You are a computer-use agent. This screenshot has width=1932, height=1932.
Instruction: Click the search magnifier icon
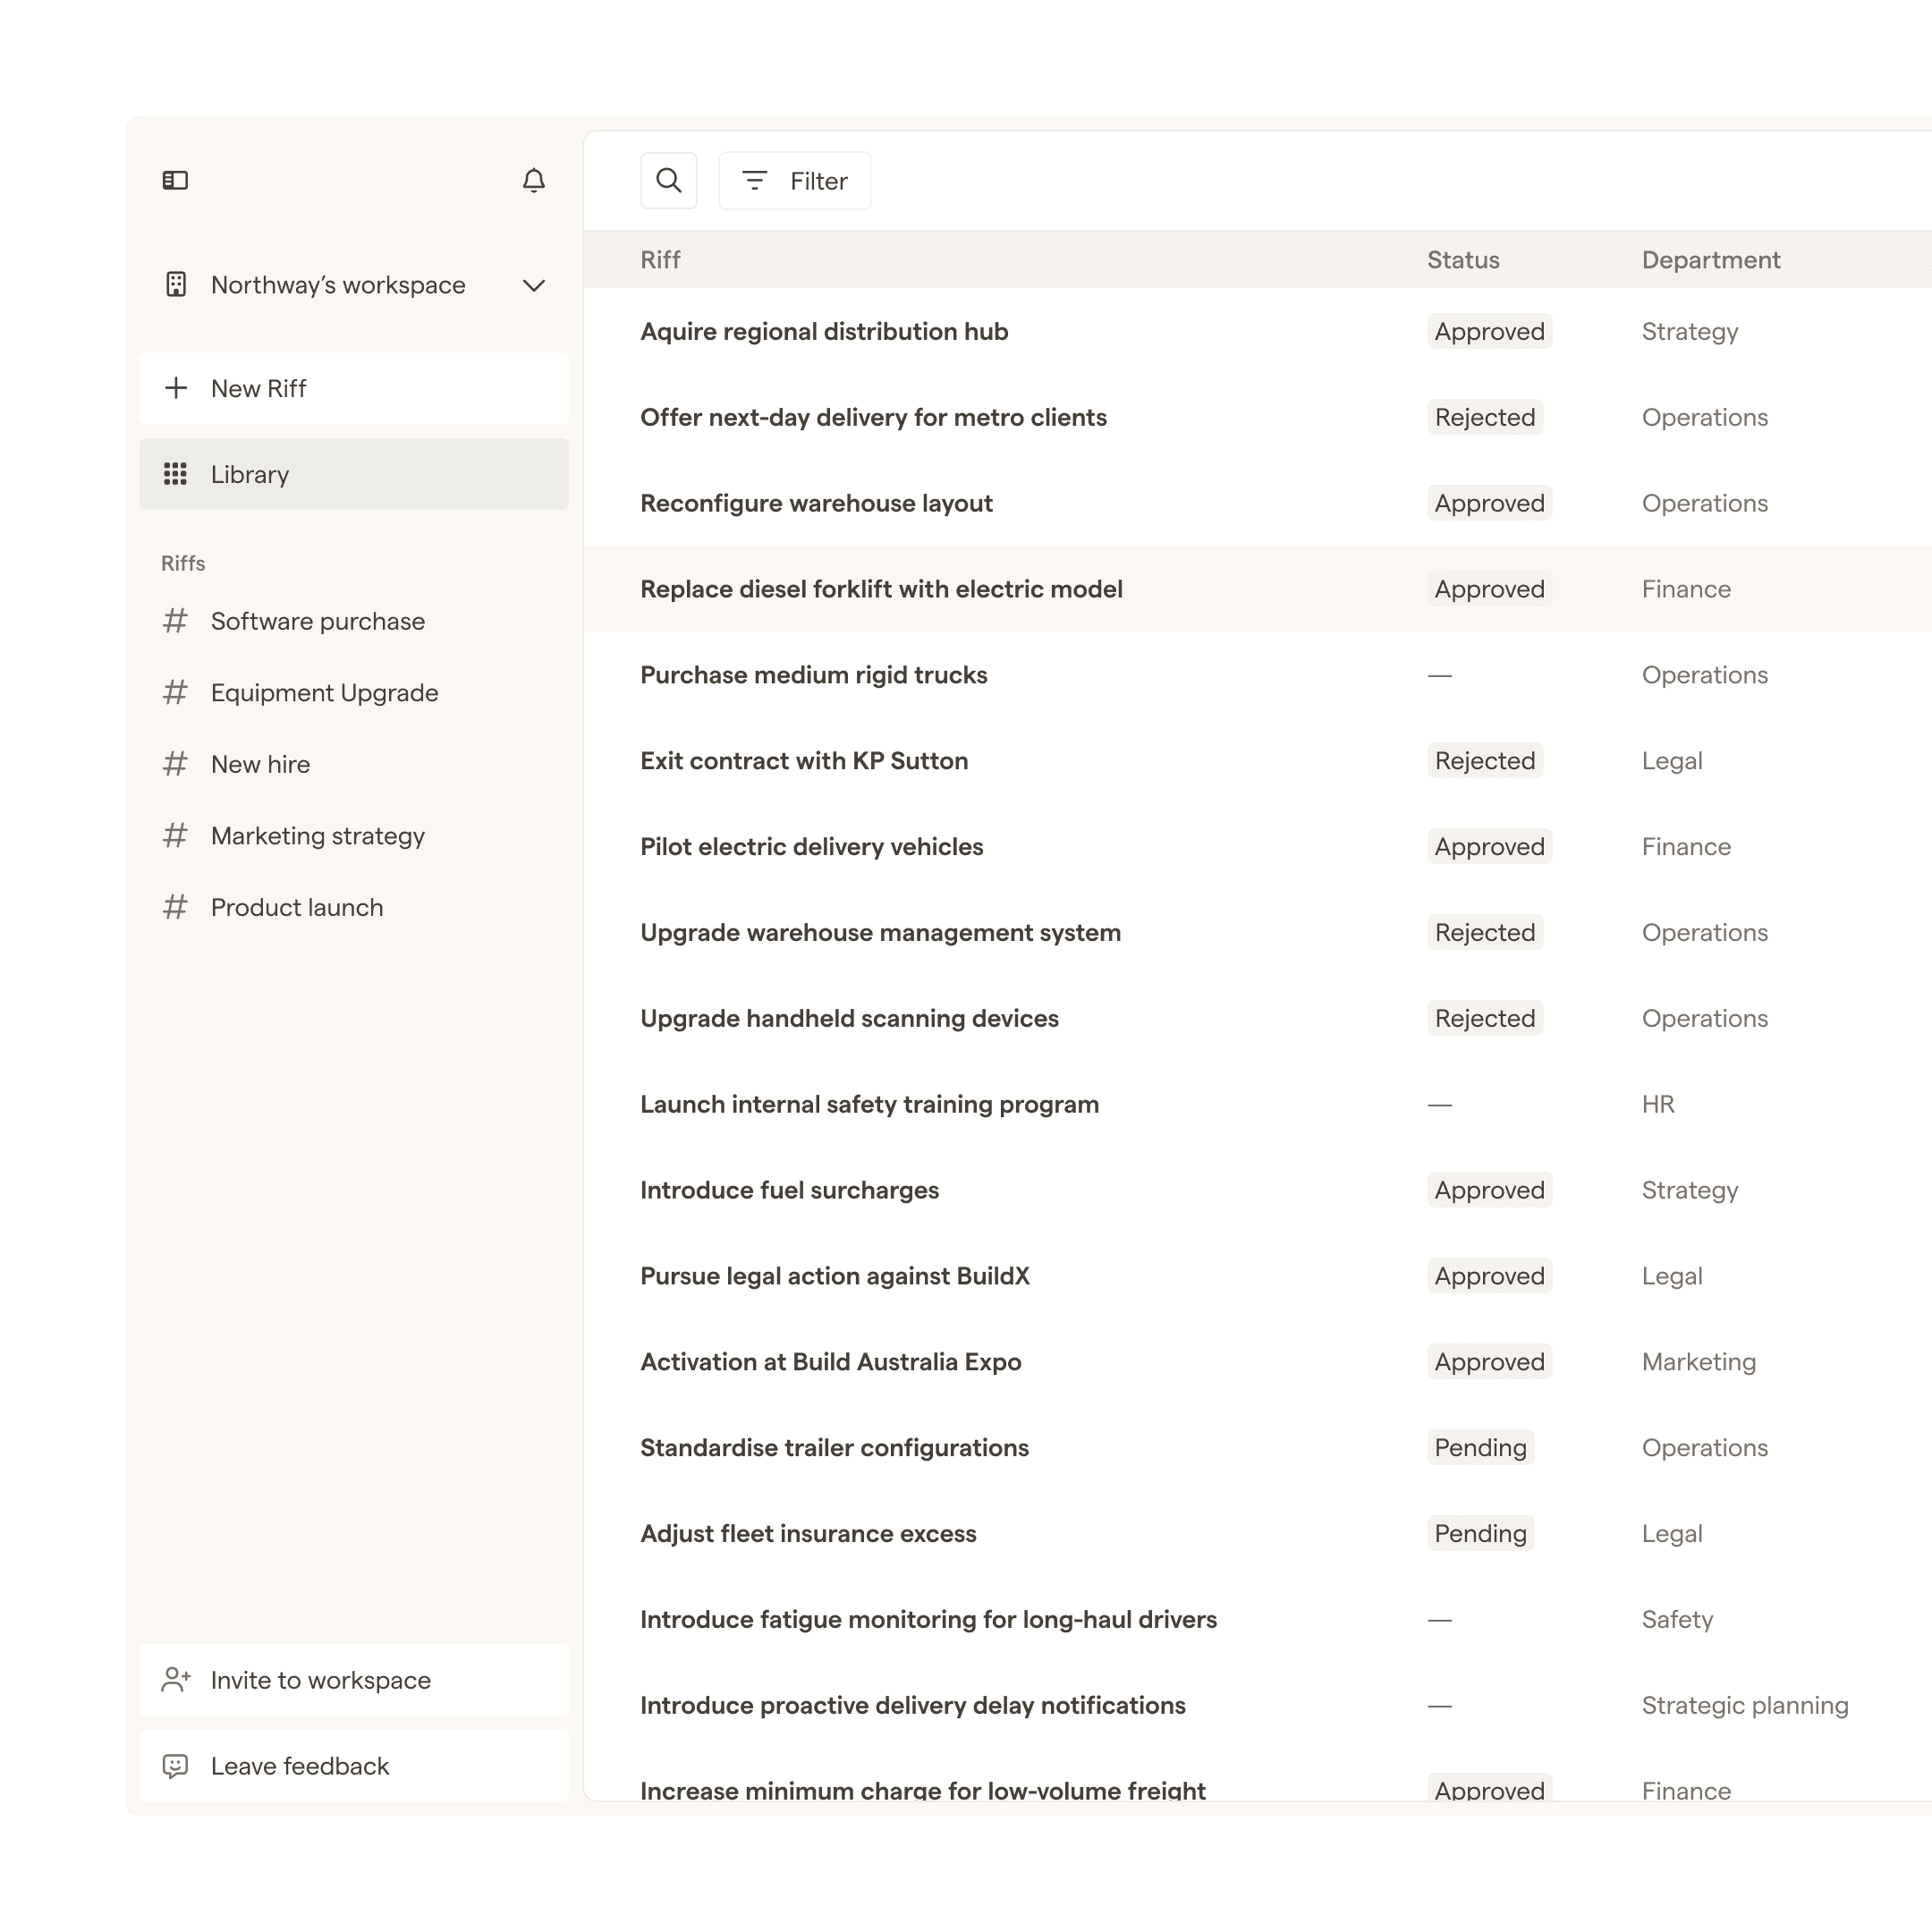pyautogui.click(x=668, y=180)
